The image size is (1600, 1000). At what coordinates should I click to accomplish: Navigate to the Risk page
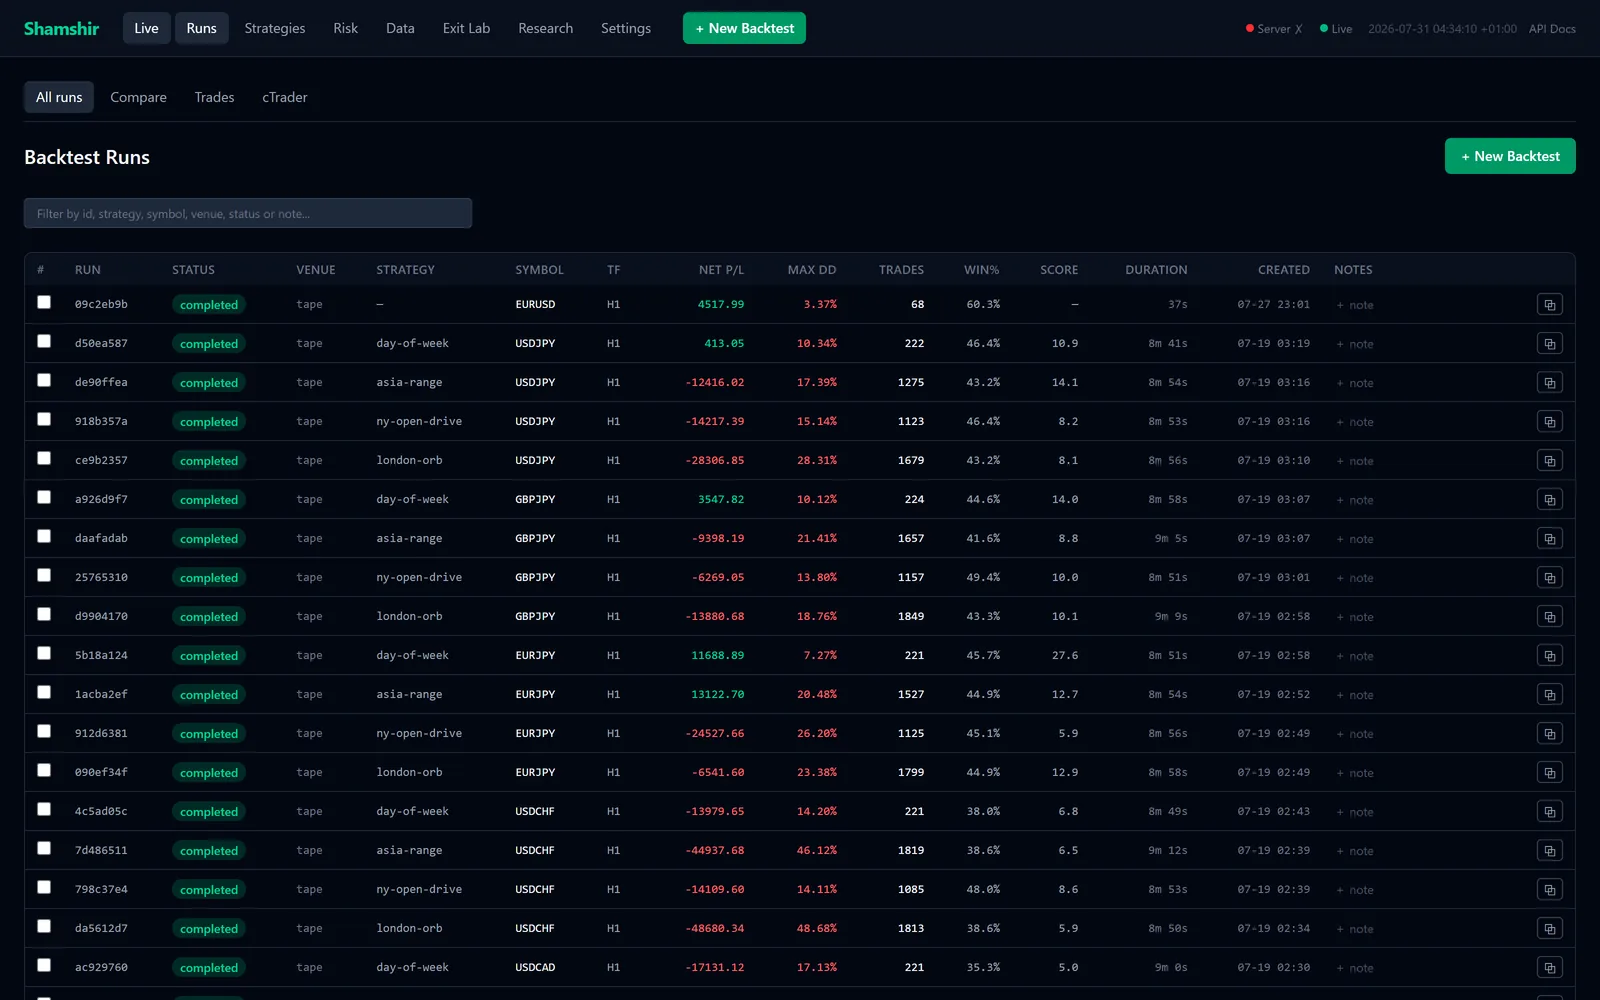click(x=345, y=28)
